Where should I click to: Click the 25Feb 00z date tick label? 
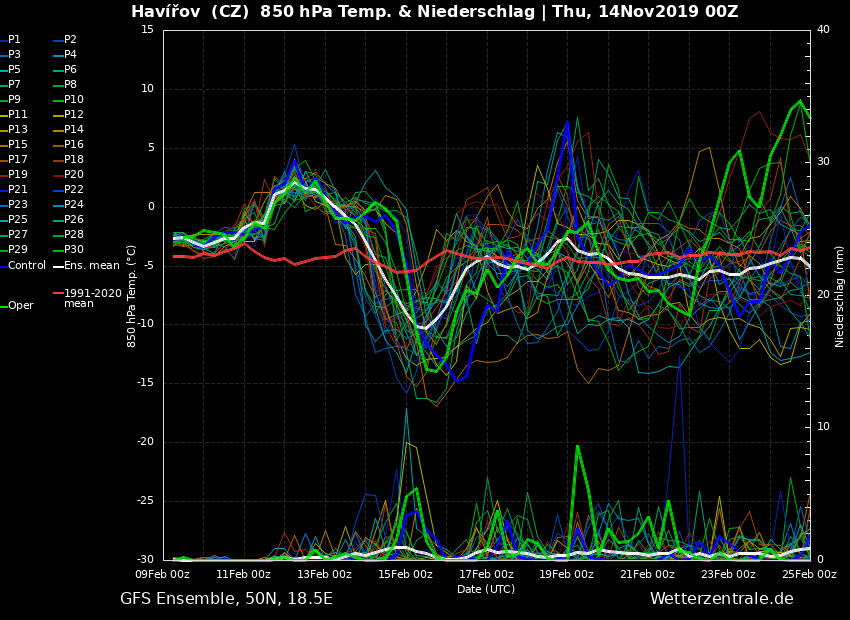tap(808, 574)
